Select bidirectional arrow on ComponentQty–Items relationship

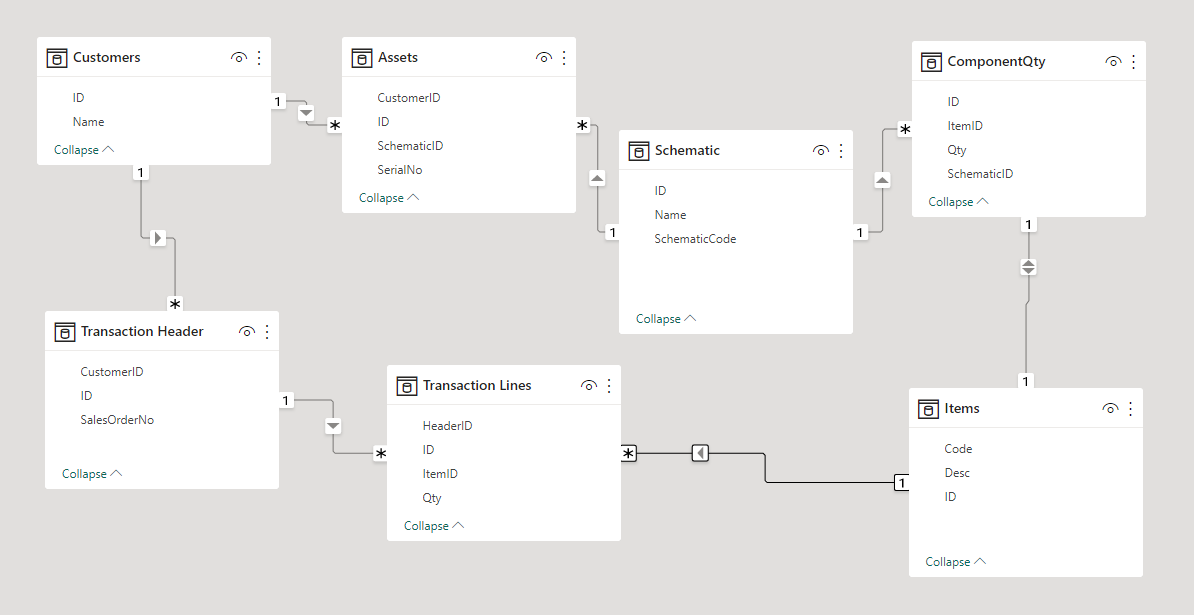[1028, 267]
